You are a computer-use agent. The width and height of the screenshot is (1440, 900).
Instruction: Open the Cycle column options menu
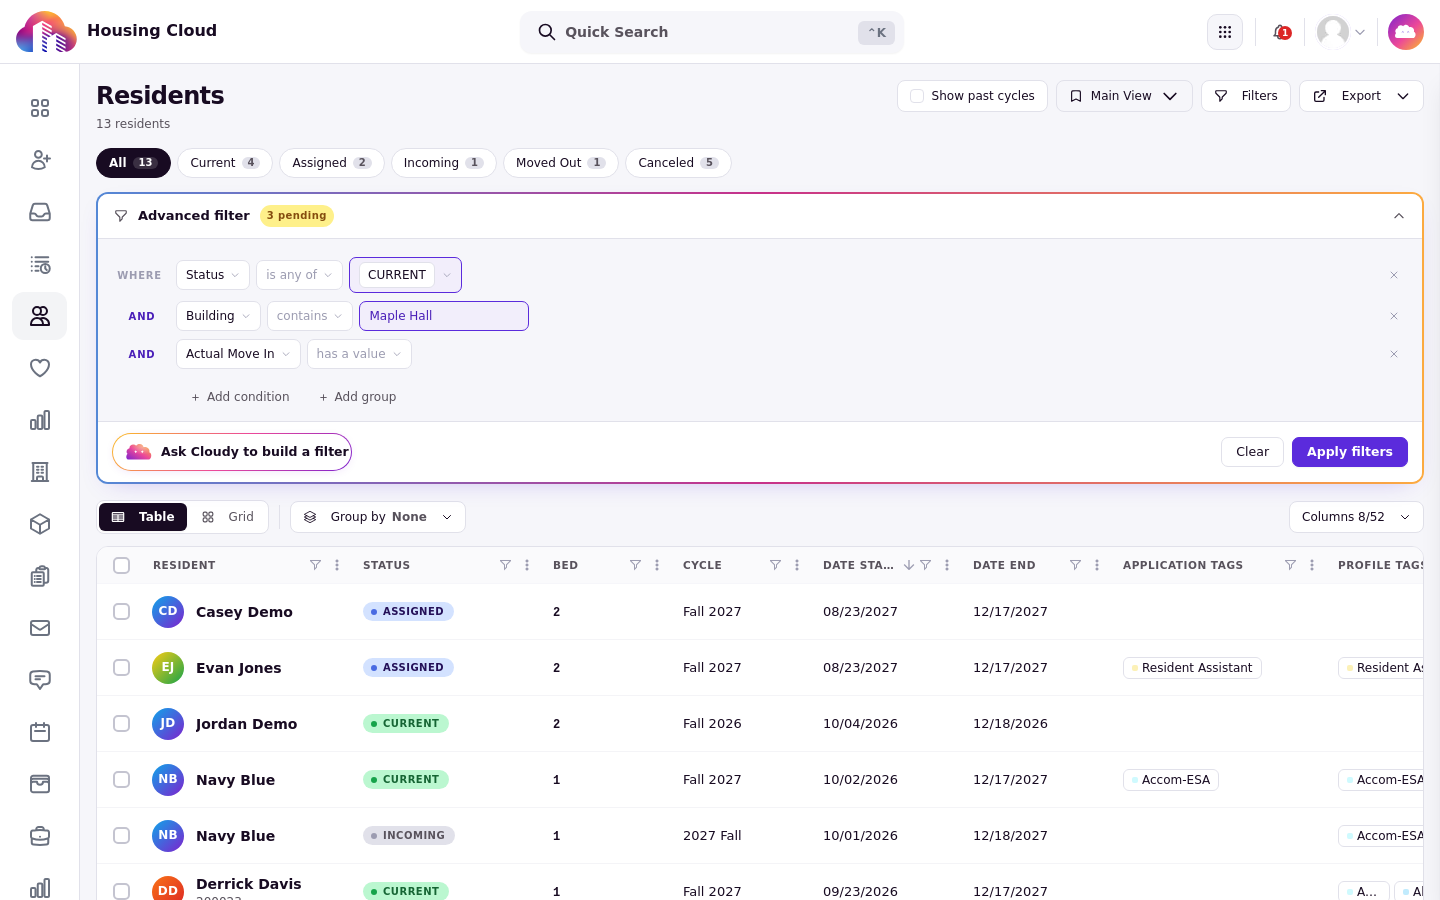click(797, 565)
